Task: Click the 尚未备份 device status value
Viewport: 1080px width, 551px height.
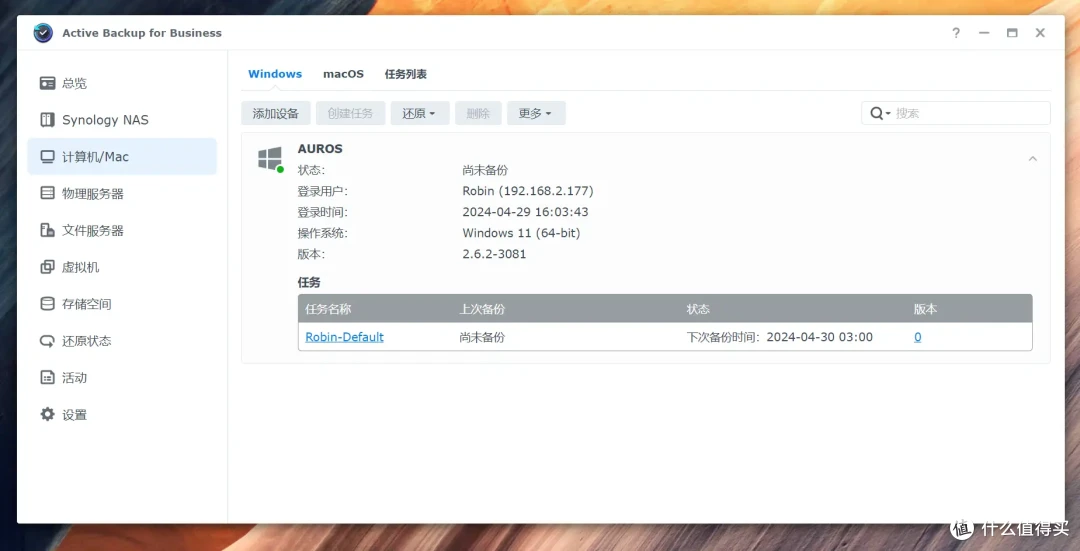Action: pyautogui.click(x=485, y=170)
